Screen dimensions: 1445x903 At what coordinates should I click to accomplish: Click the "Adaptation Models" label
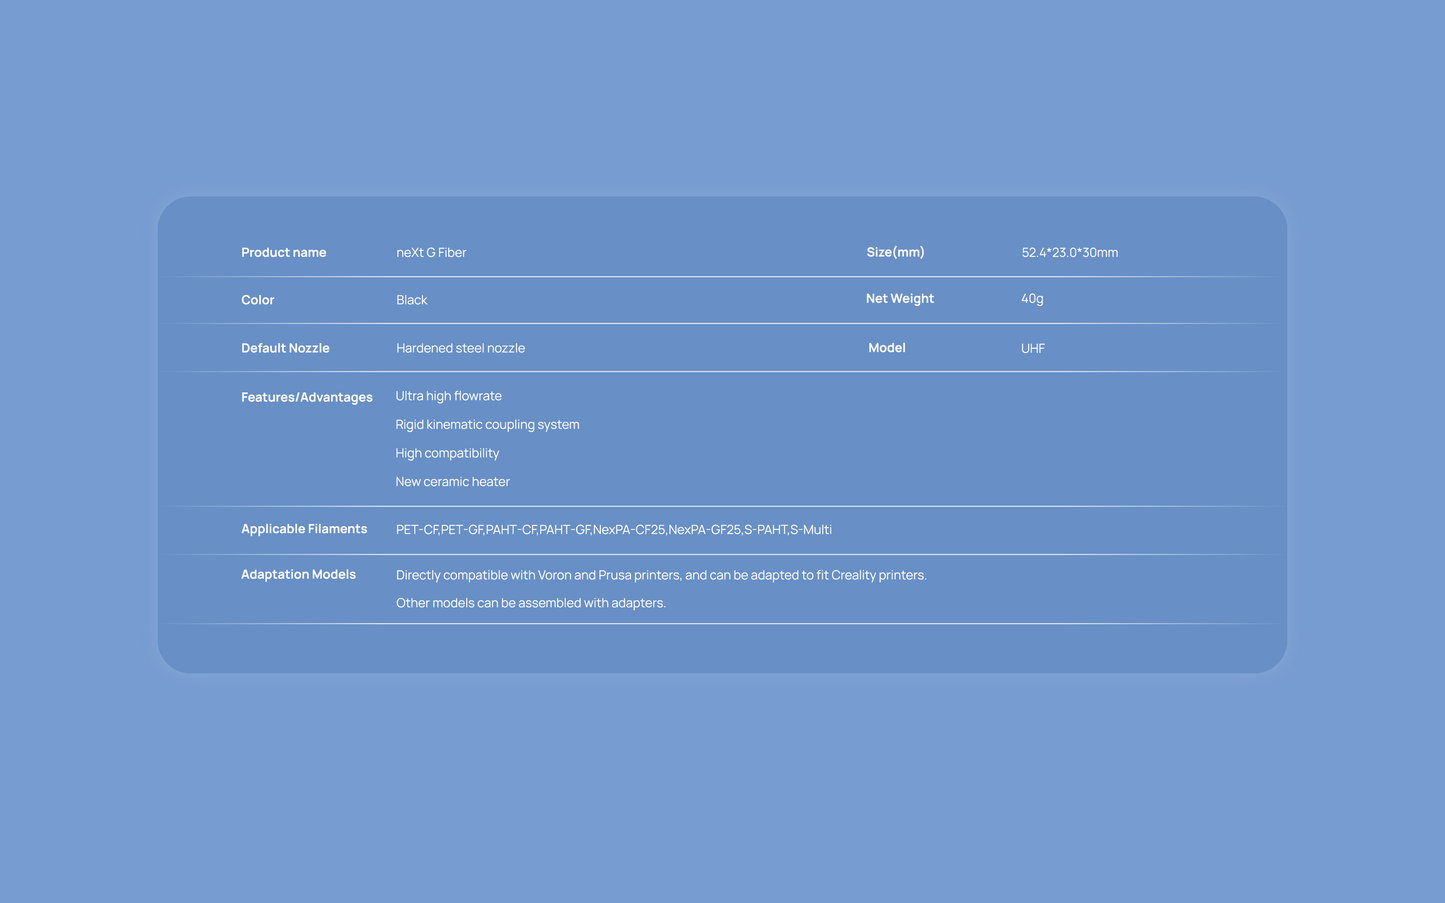(298, 574)
